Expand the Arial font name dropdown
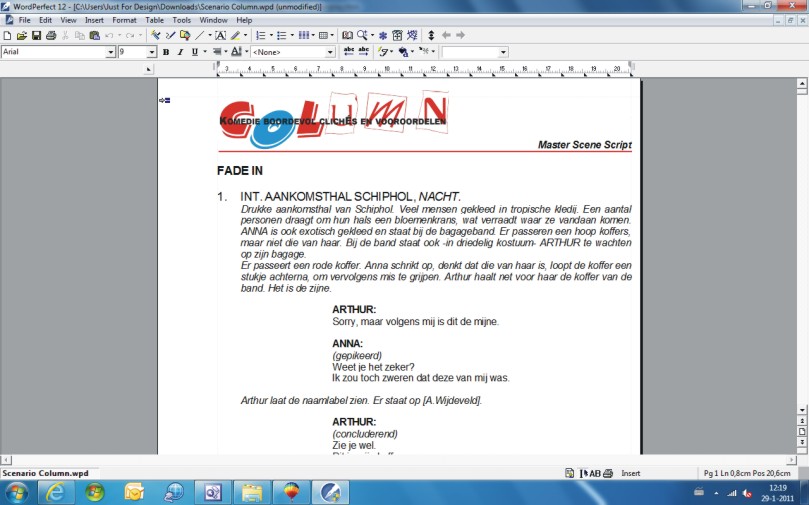The width and height of the screenshot is (809, 505). click(x=110, y=52)
